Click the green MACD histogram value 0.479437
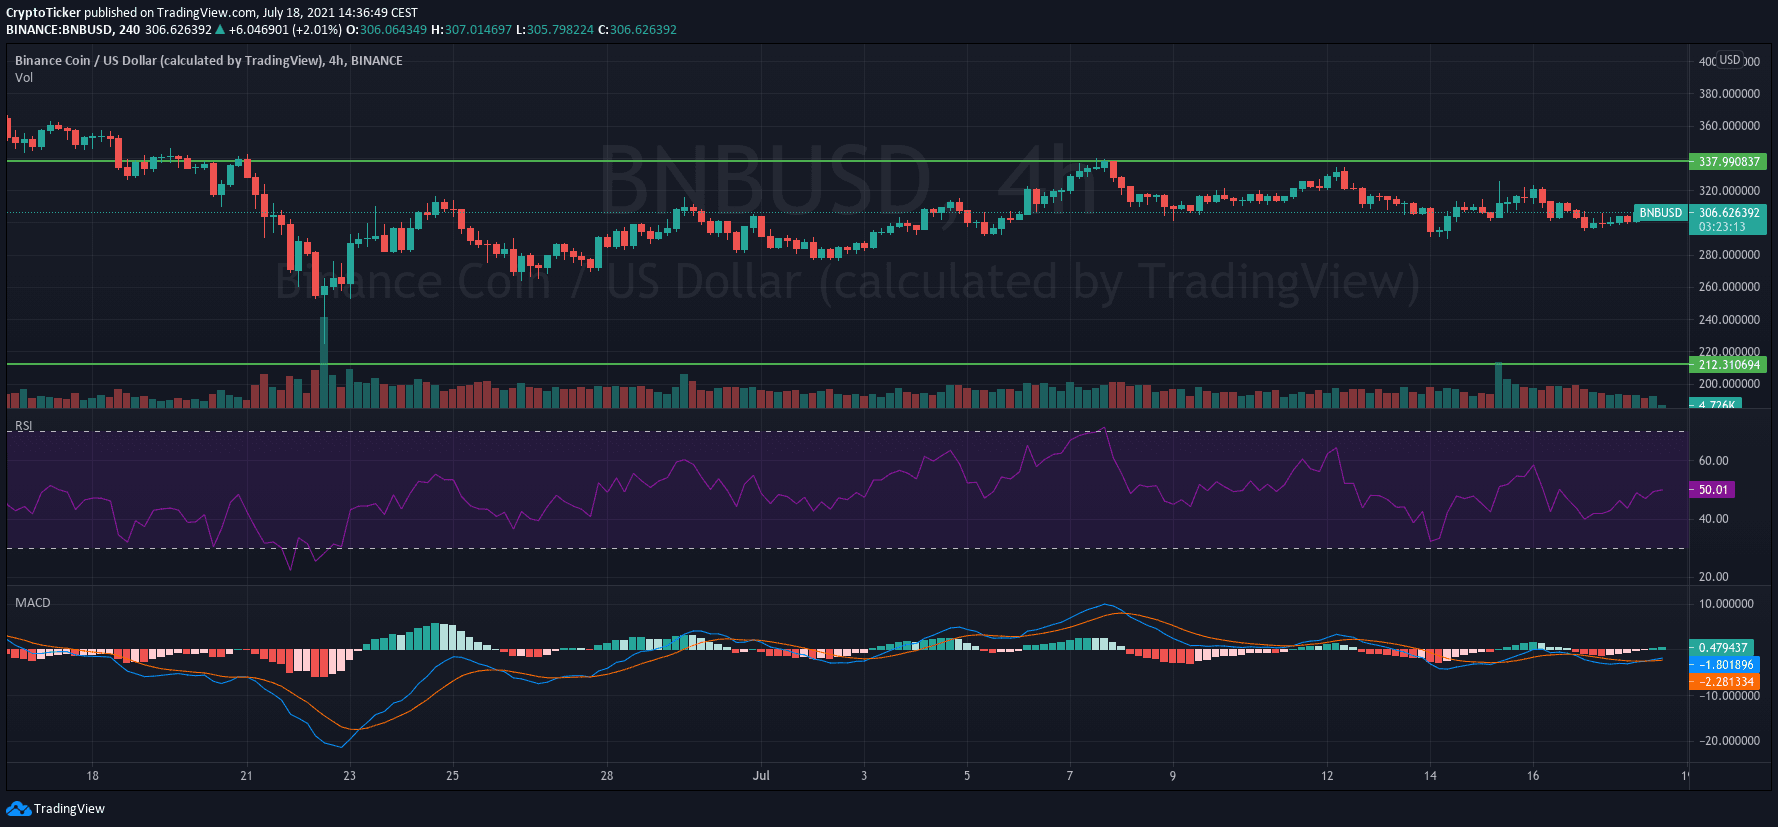1778x827 pixels. pyautogui.click(x=1722, y=648)
